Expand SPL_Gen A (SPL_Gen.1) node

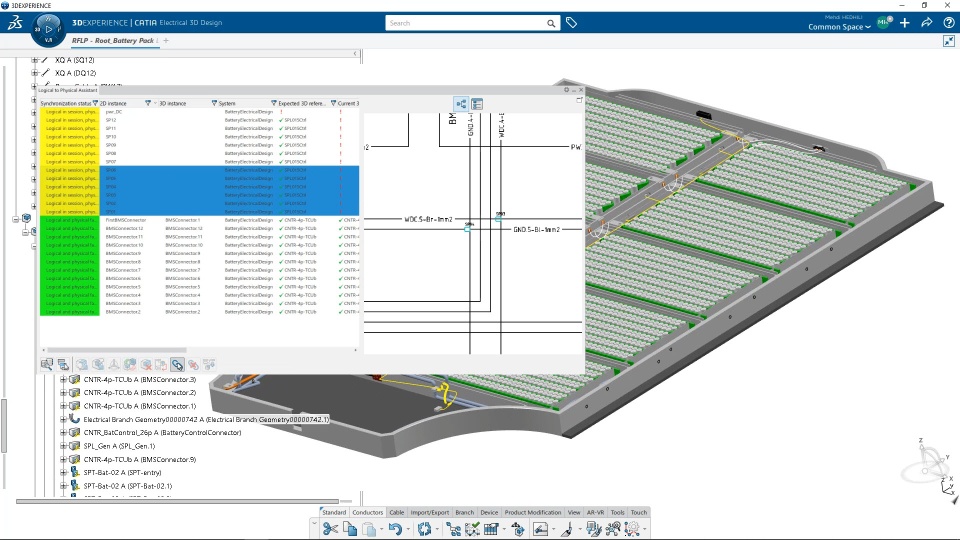[x=63, y=446]
